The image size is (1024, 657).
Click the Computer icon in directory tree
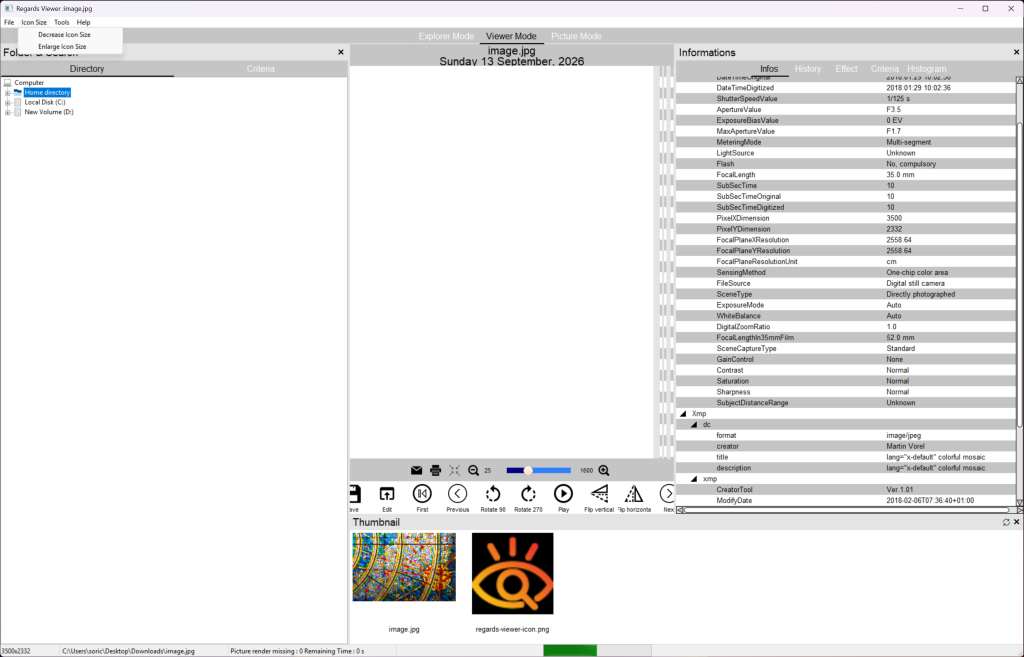tap(8, 83)
